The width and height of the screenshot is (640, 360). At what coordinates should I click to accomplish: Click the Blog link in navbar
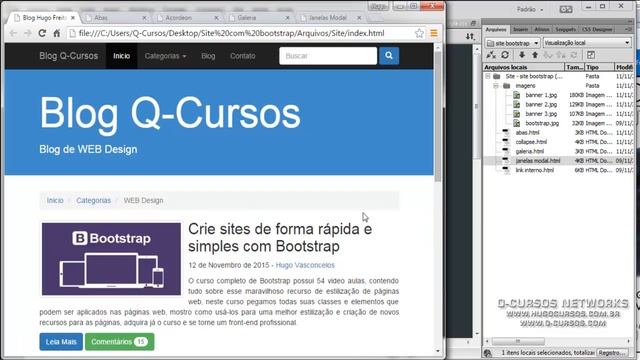[208, 56]
